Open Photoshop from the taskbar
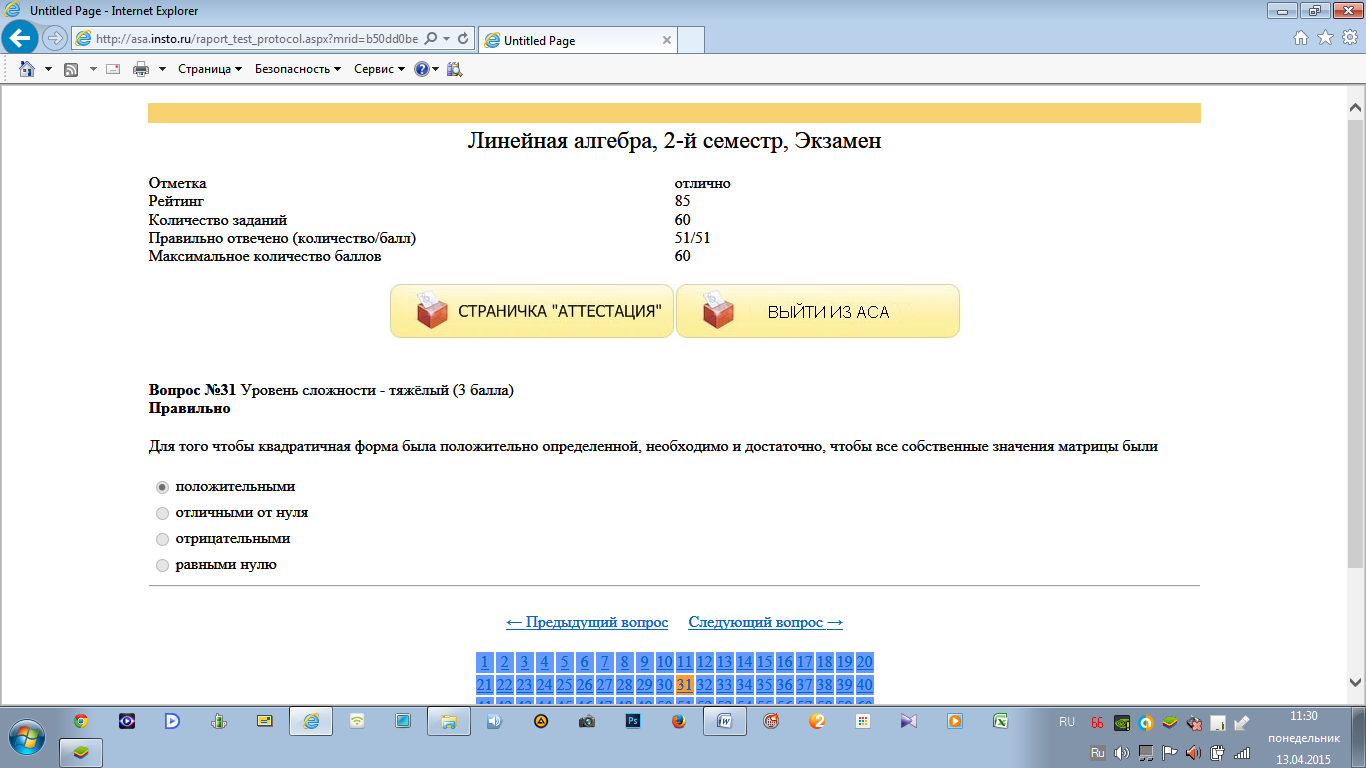Viewport: 1366px width, 768px height. coord(633,721)
